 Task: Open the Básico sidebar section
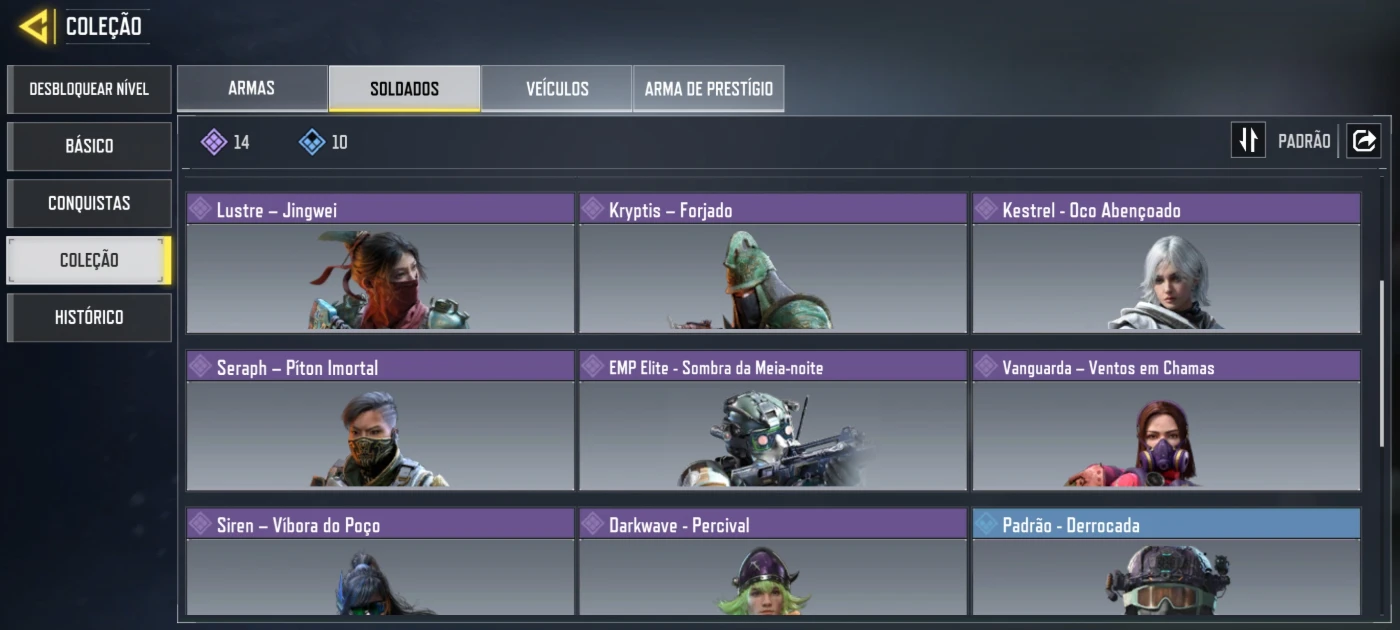(89, 146)
